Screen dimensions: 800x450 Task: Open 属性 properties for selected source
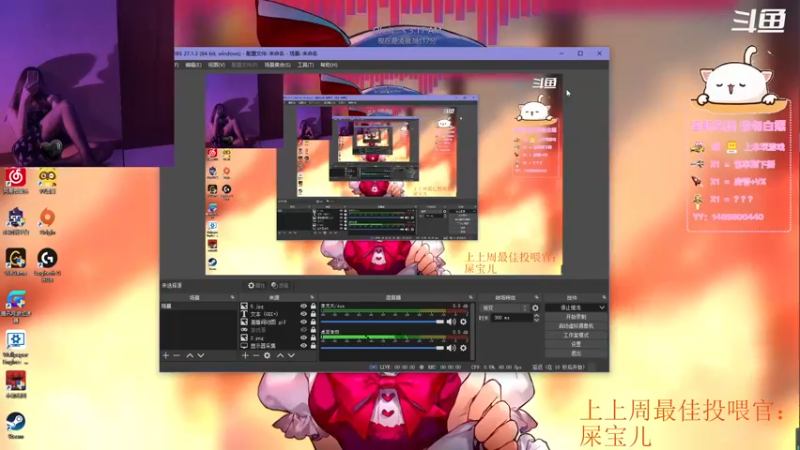click(x=257, y=285)
